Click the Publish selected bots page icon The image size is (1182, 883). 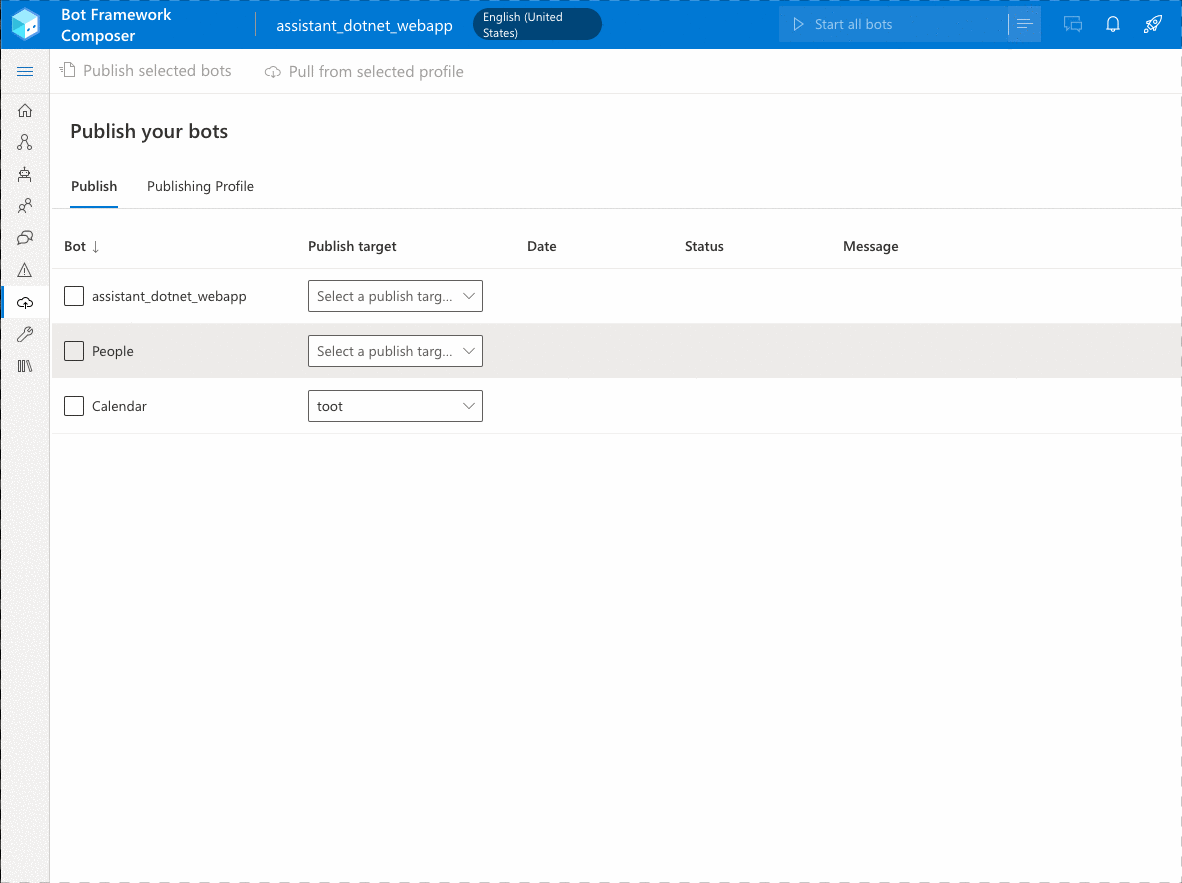[68, 70]
